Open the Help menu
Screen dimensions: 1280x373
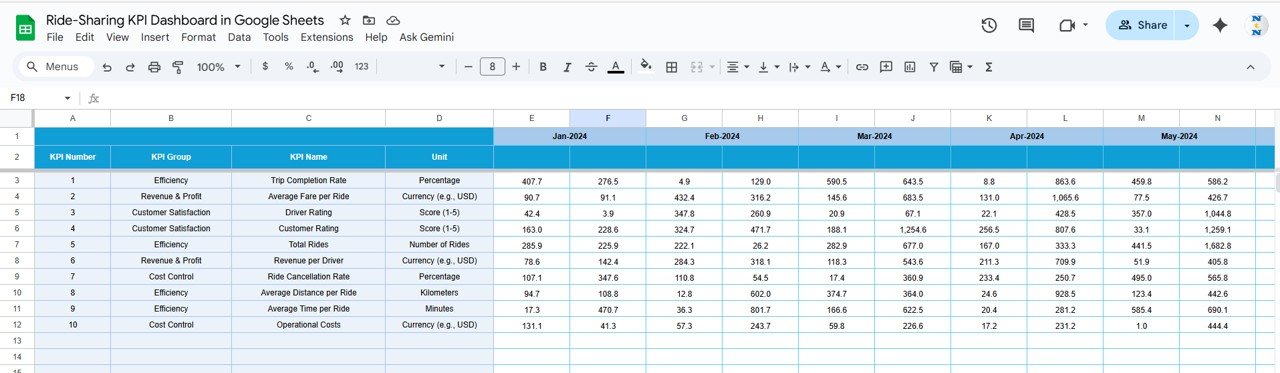click(x=376, y=37)
